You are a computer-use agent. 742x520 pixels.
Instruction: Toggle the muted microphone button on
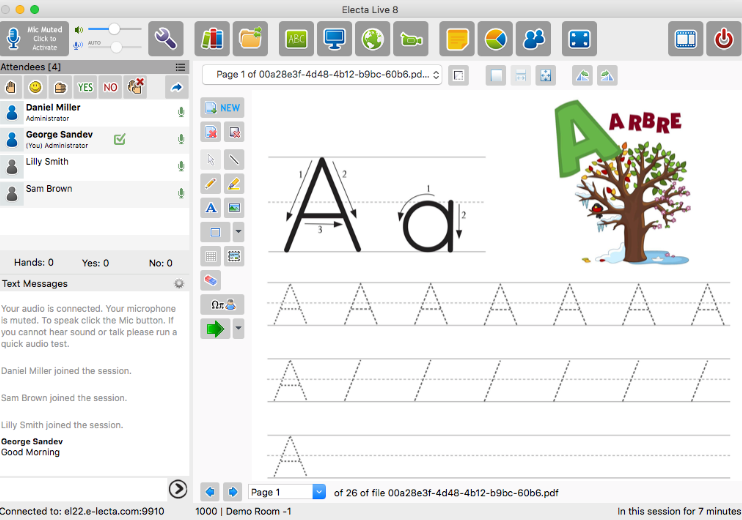click(36, 38)
